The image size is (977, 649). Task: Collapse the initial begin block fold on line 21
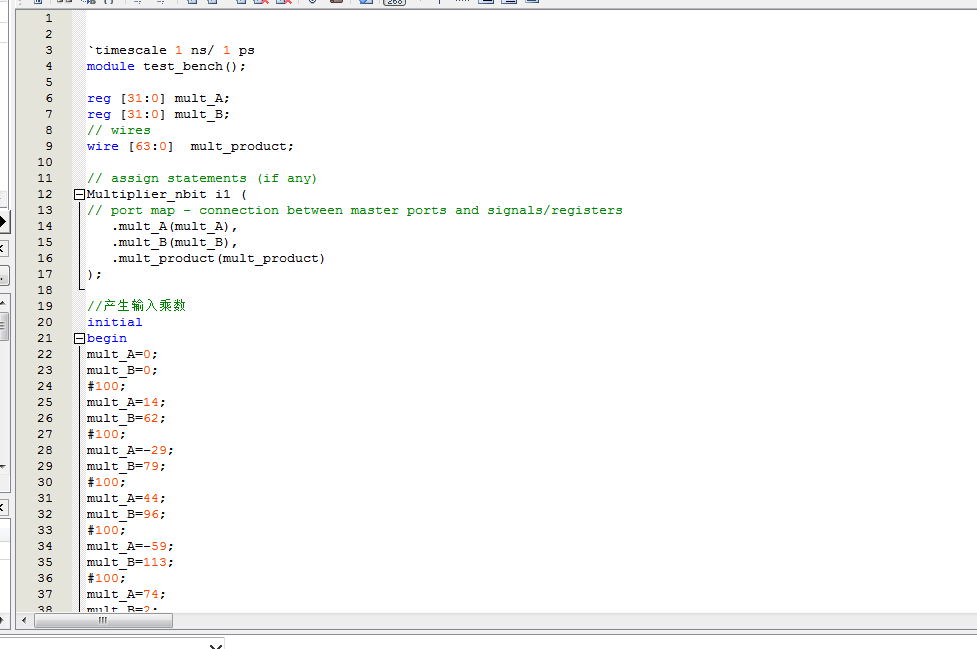[79, 338]
